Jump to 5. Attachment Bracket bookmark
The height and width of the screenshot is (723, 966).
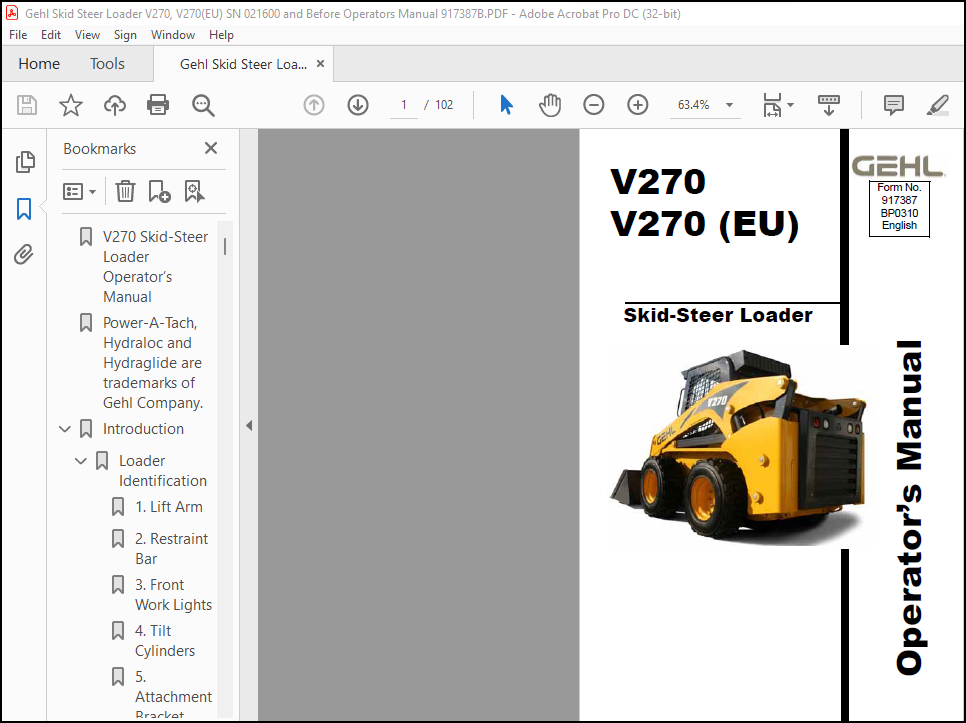pyautogui.click(x=173, y=696)
